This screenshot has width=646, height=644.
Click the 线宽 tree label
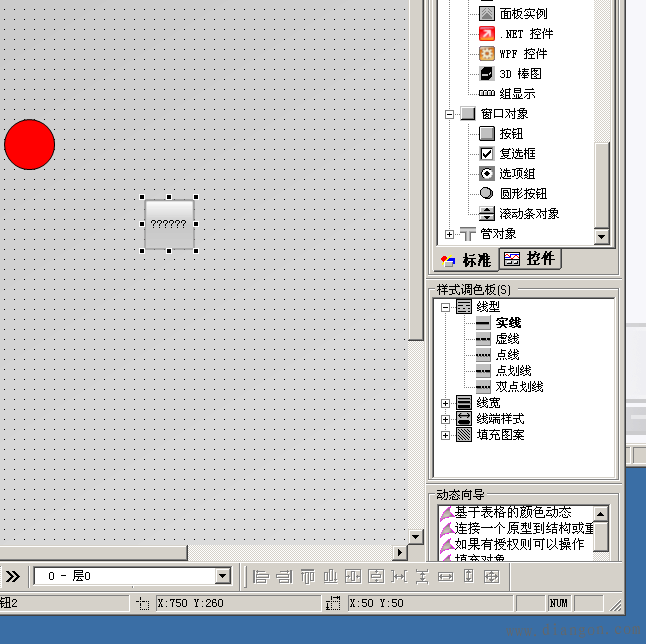pyautogui.click(x=488, y=403)
